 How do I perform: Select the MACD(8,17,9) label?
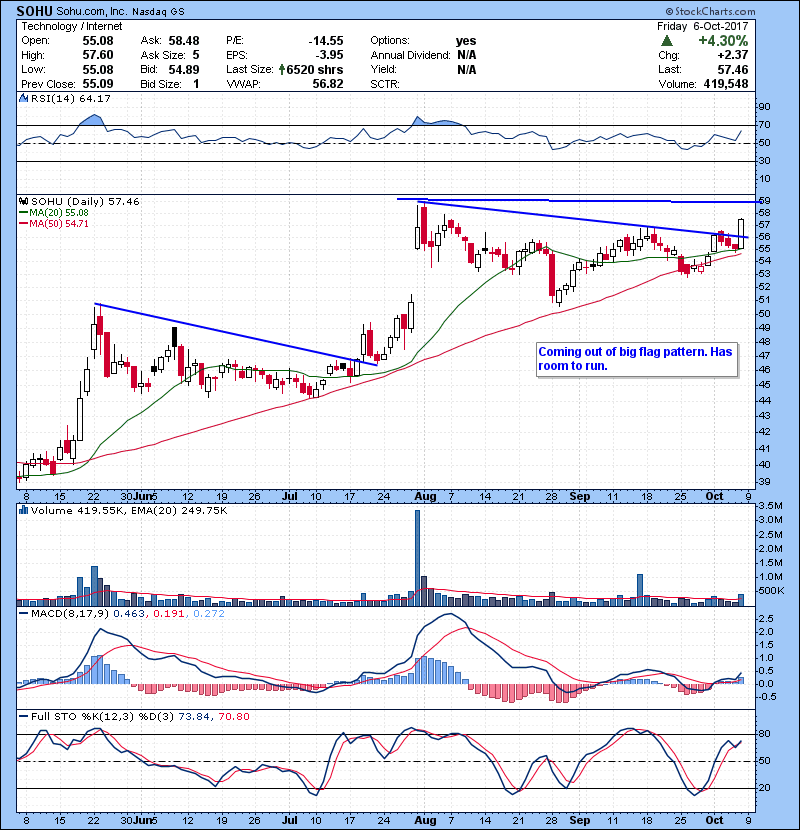(70, 614)
